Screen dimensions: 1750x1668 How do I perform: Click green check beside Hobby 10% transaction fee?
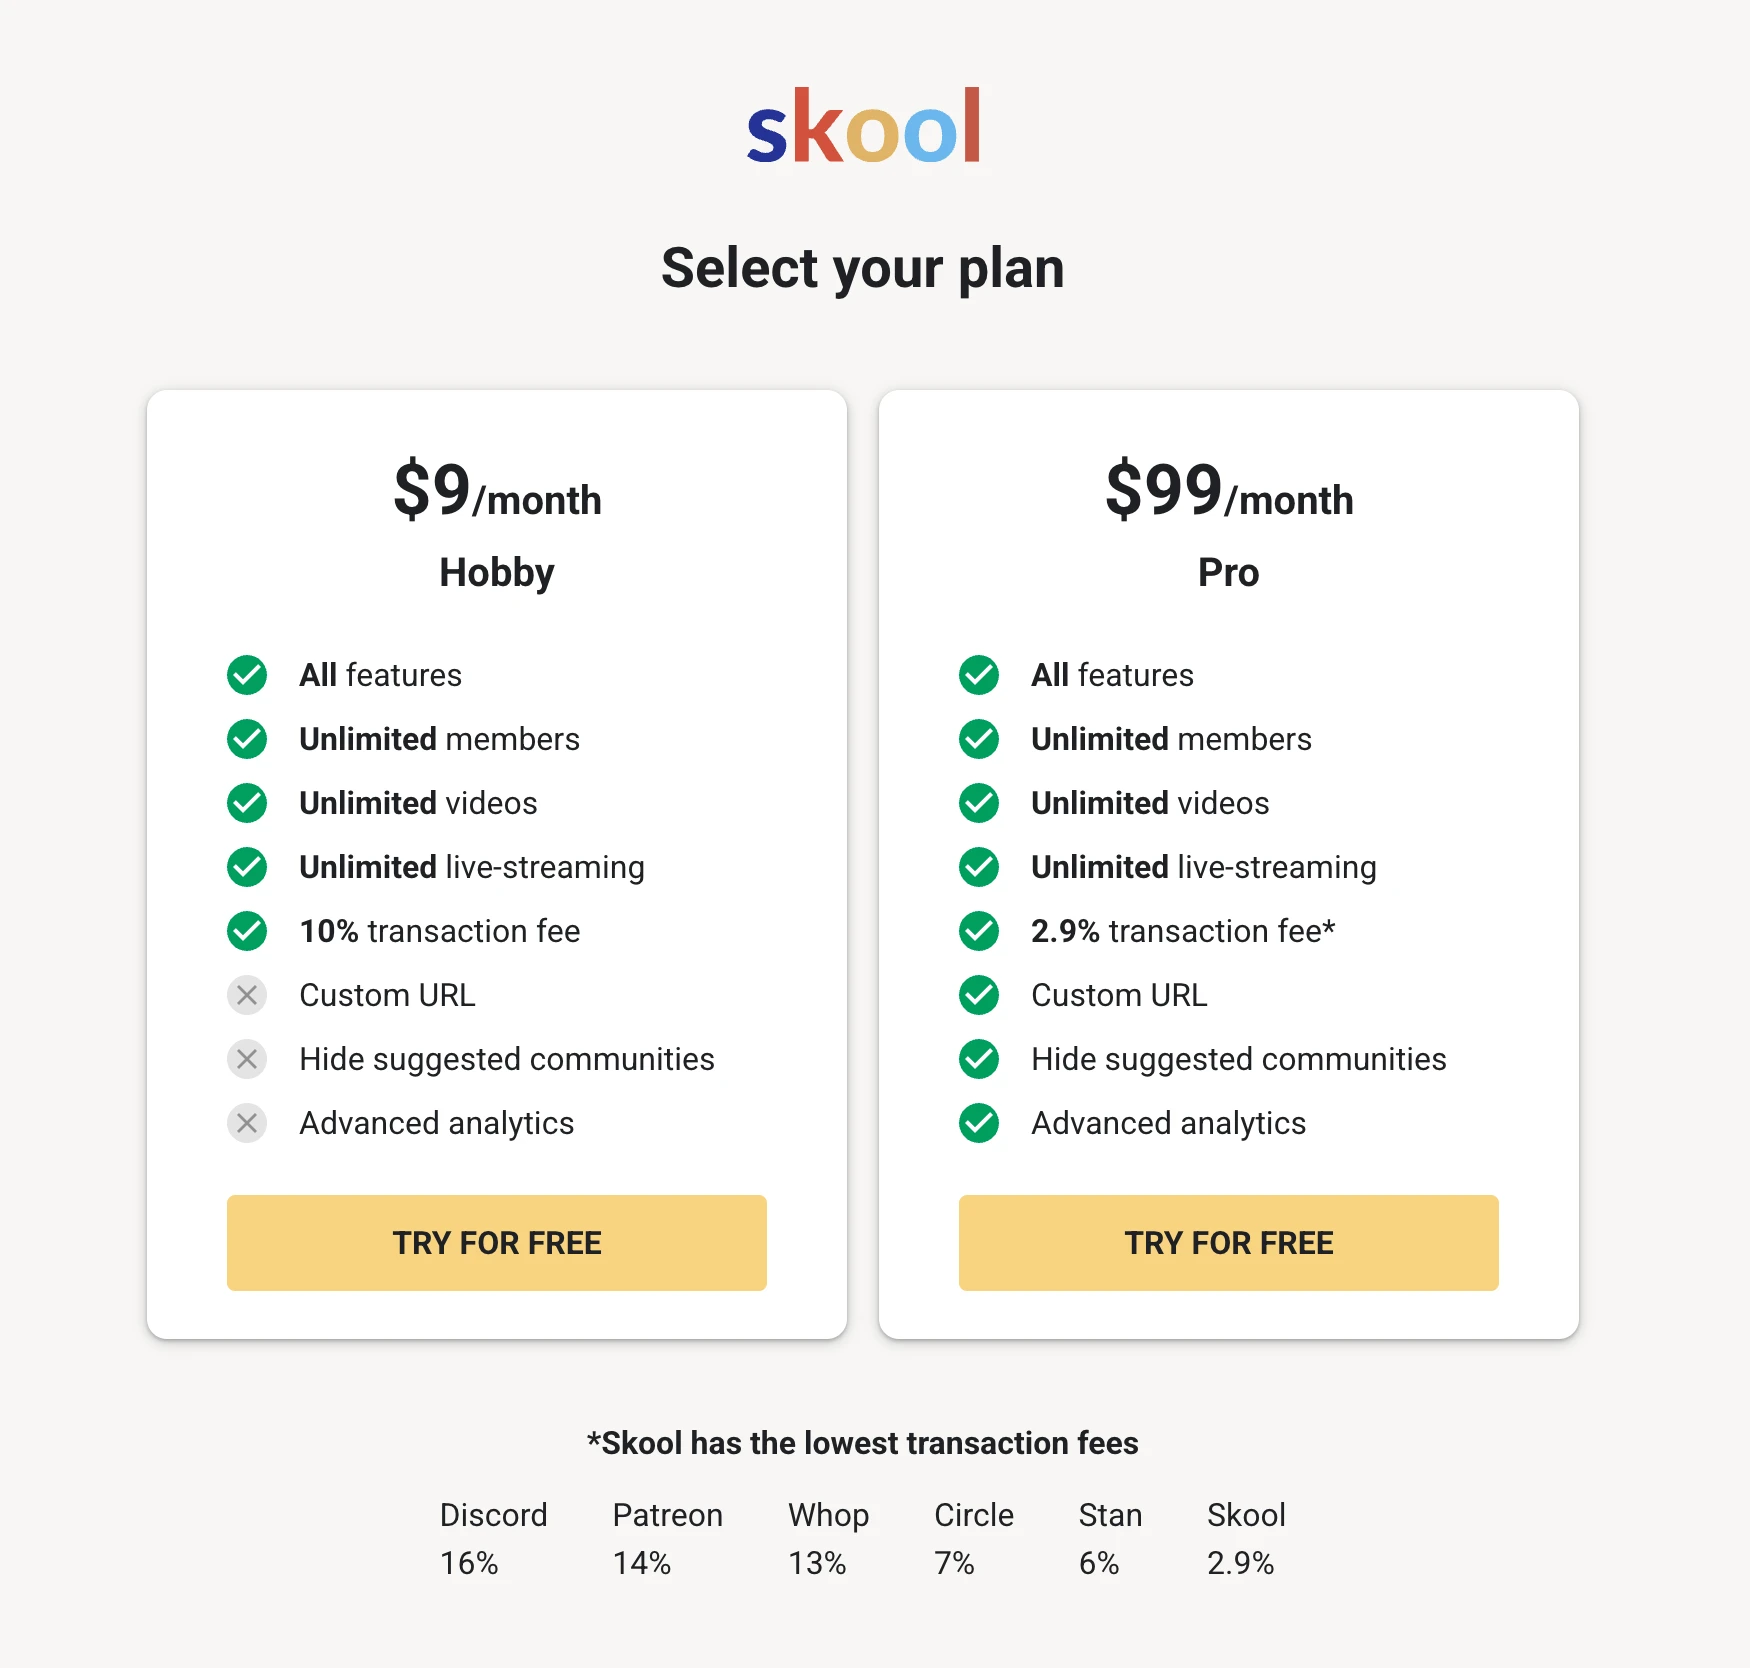pyautogui.click(x=247, y=931)
